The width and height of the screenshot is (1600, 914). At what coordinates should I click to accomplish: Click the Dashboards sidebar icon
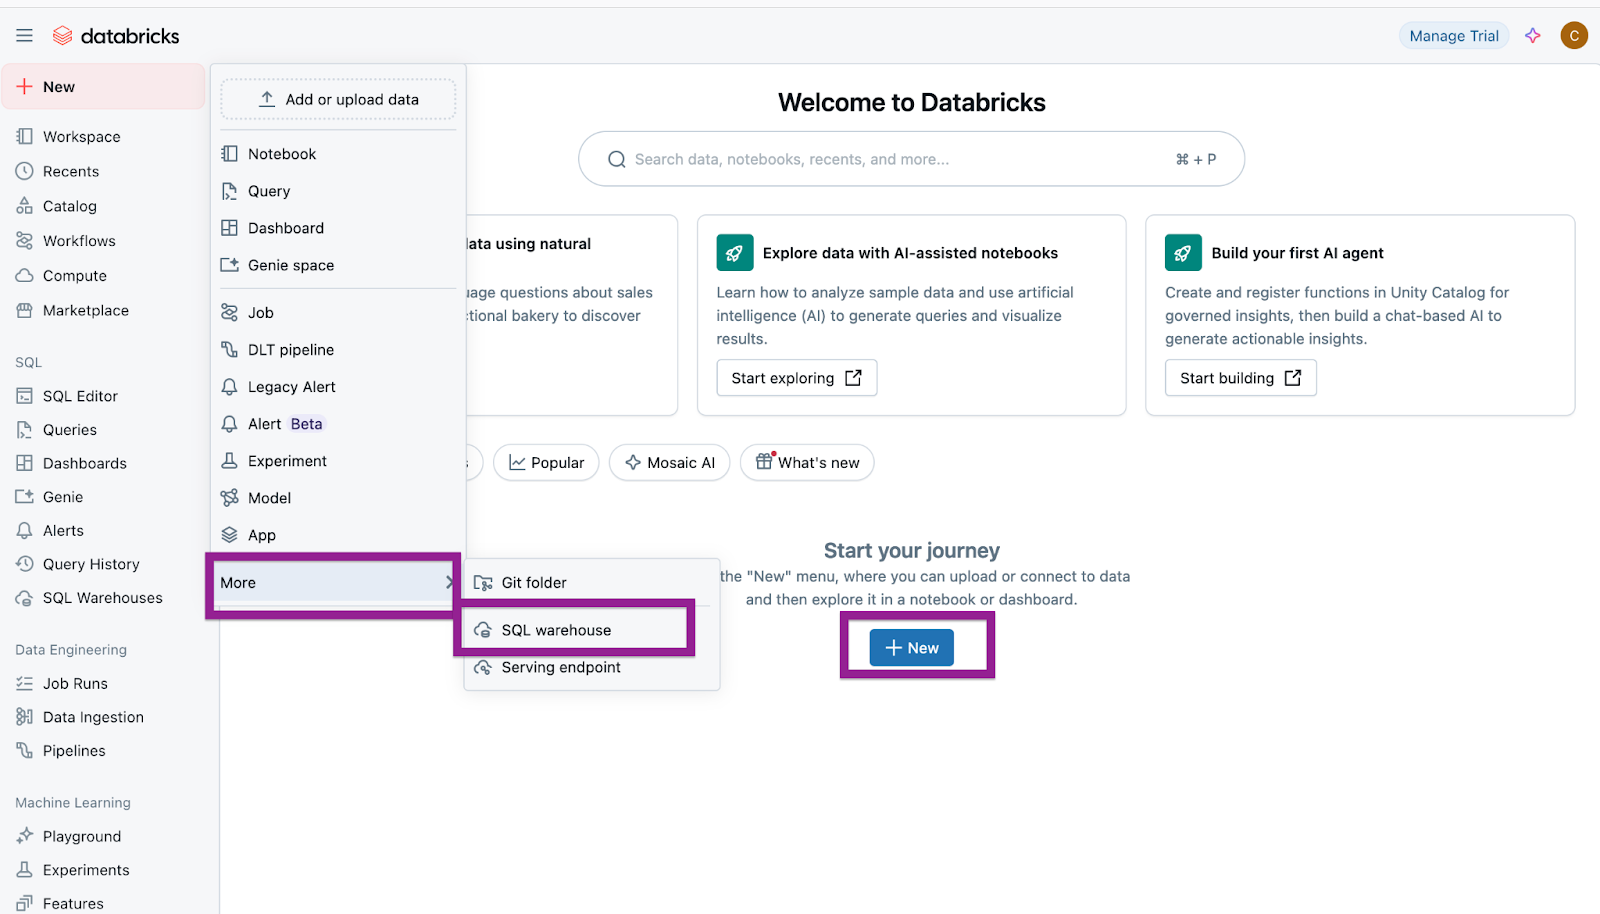click(24, 463)
